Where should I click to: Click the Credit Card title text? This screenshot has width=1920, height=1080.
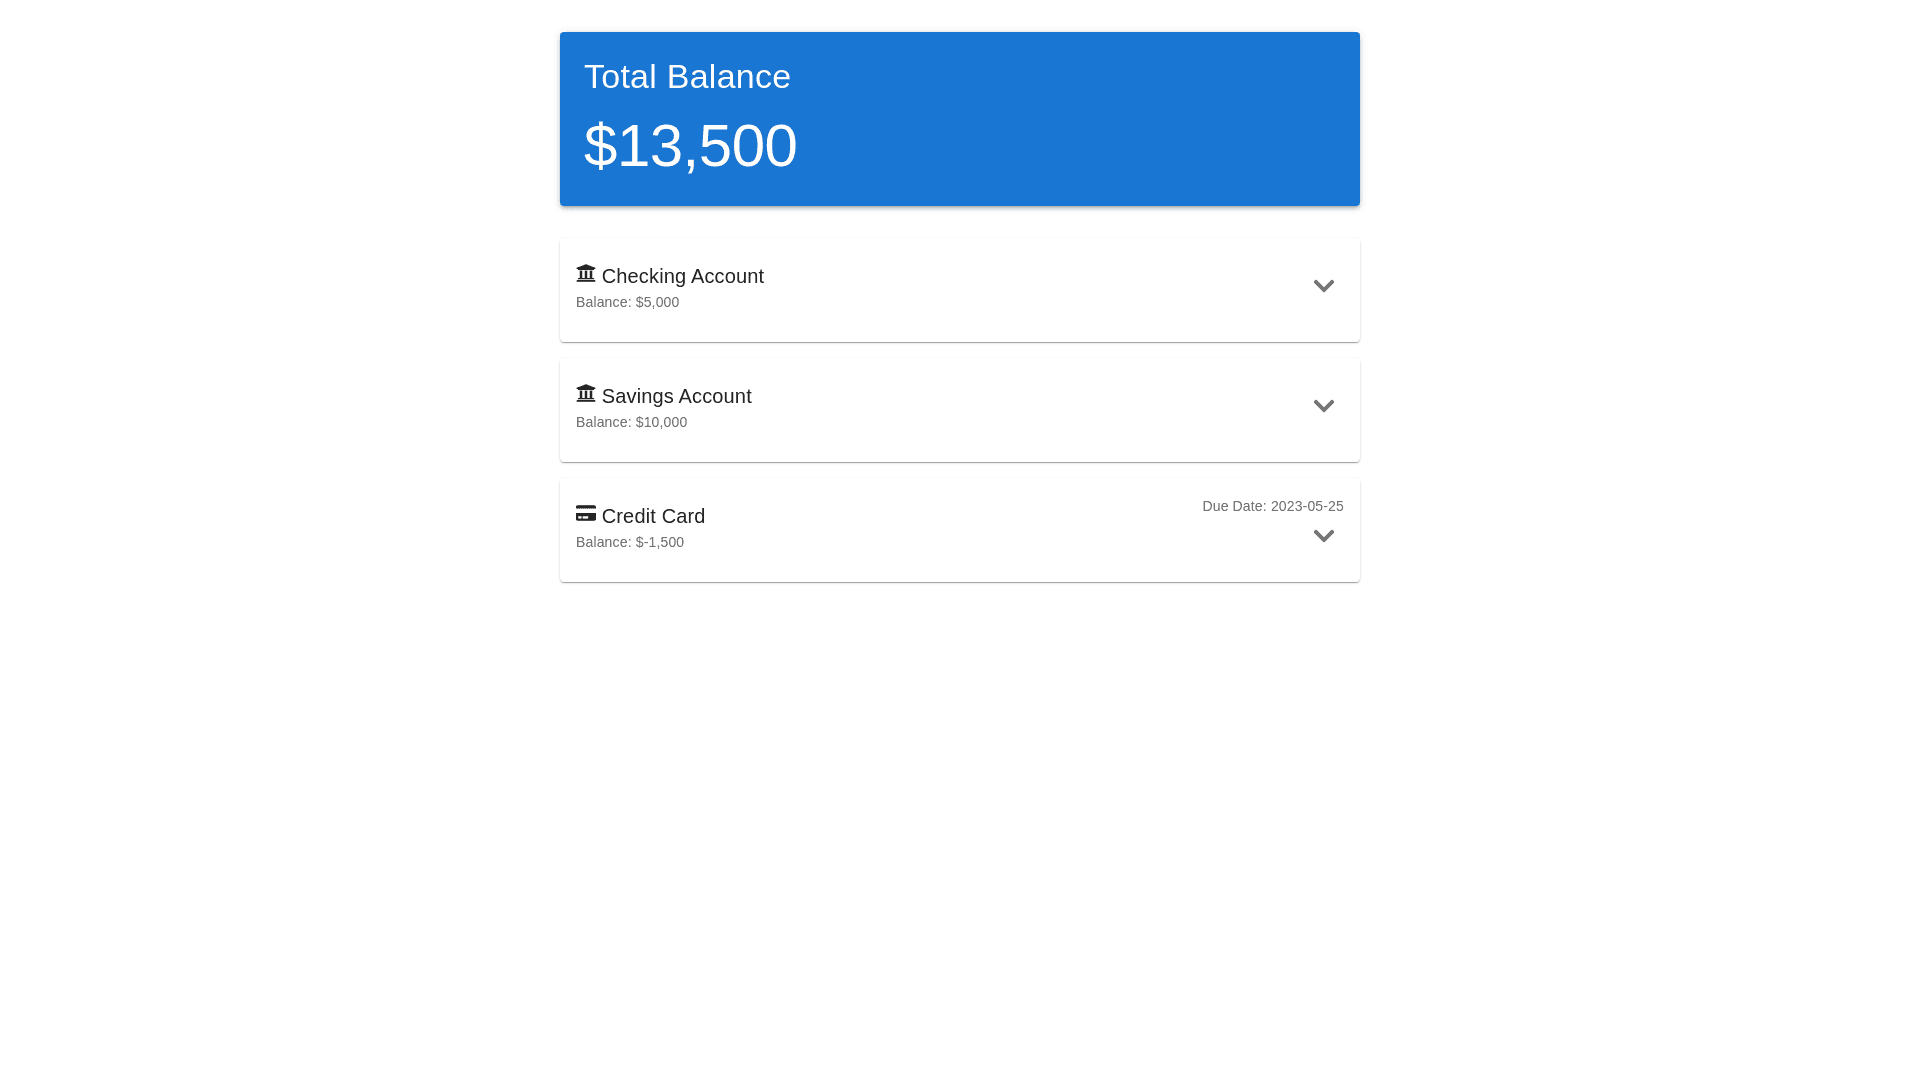(x=653, y=516)
